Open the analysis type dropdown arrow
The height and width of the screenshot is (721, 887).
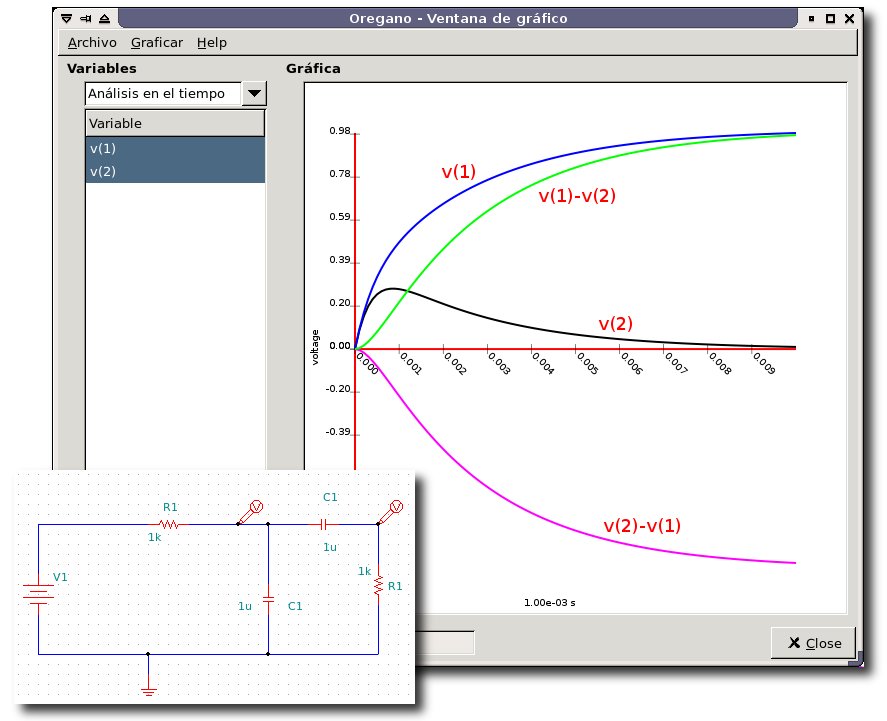(255, 94)
